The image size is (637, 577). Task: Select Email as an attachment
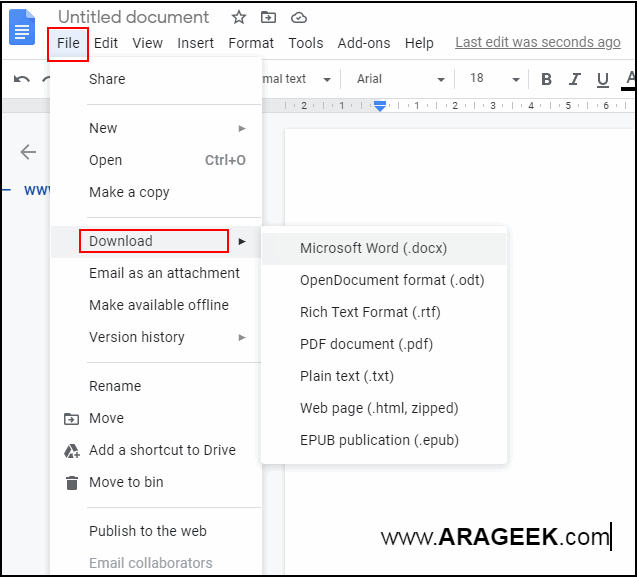156,273
